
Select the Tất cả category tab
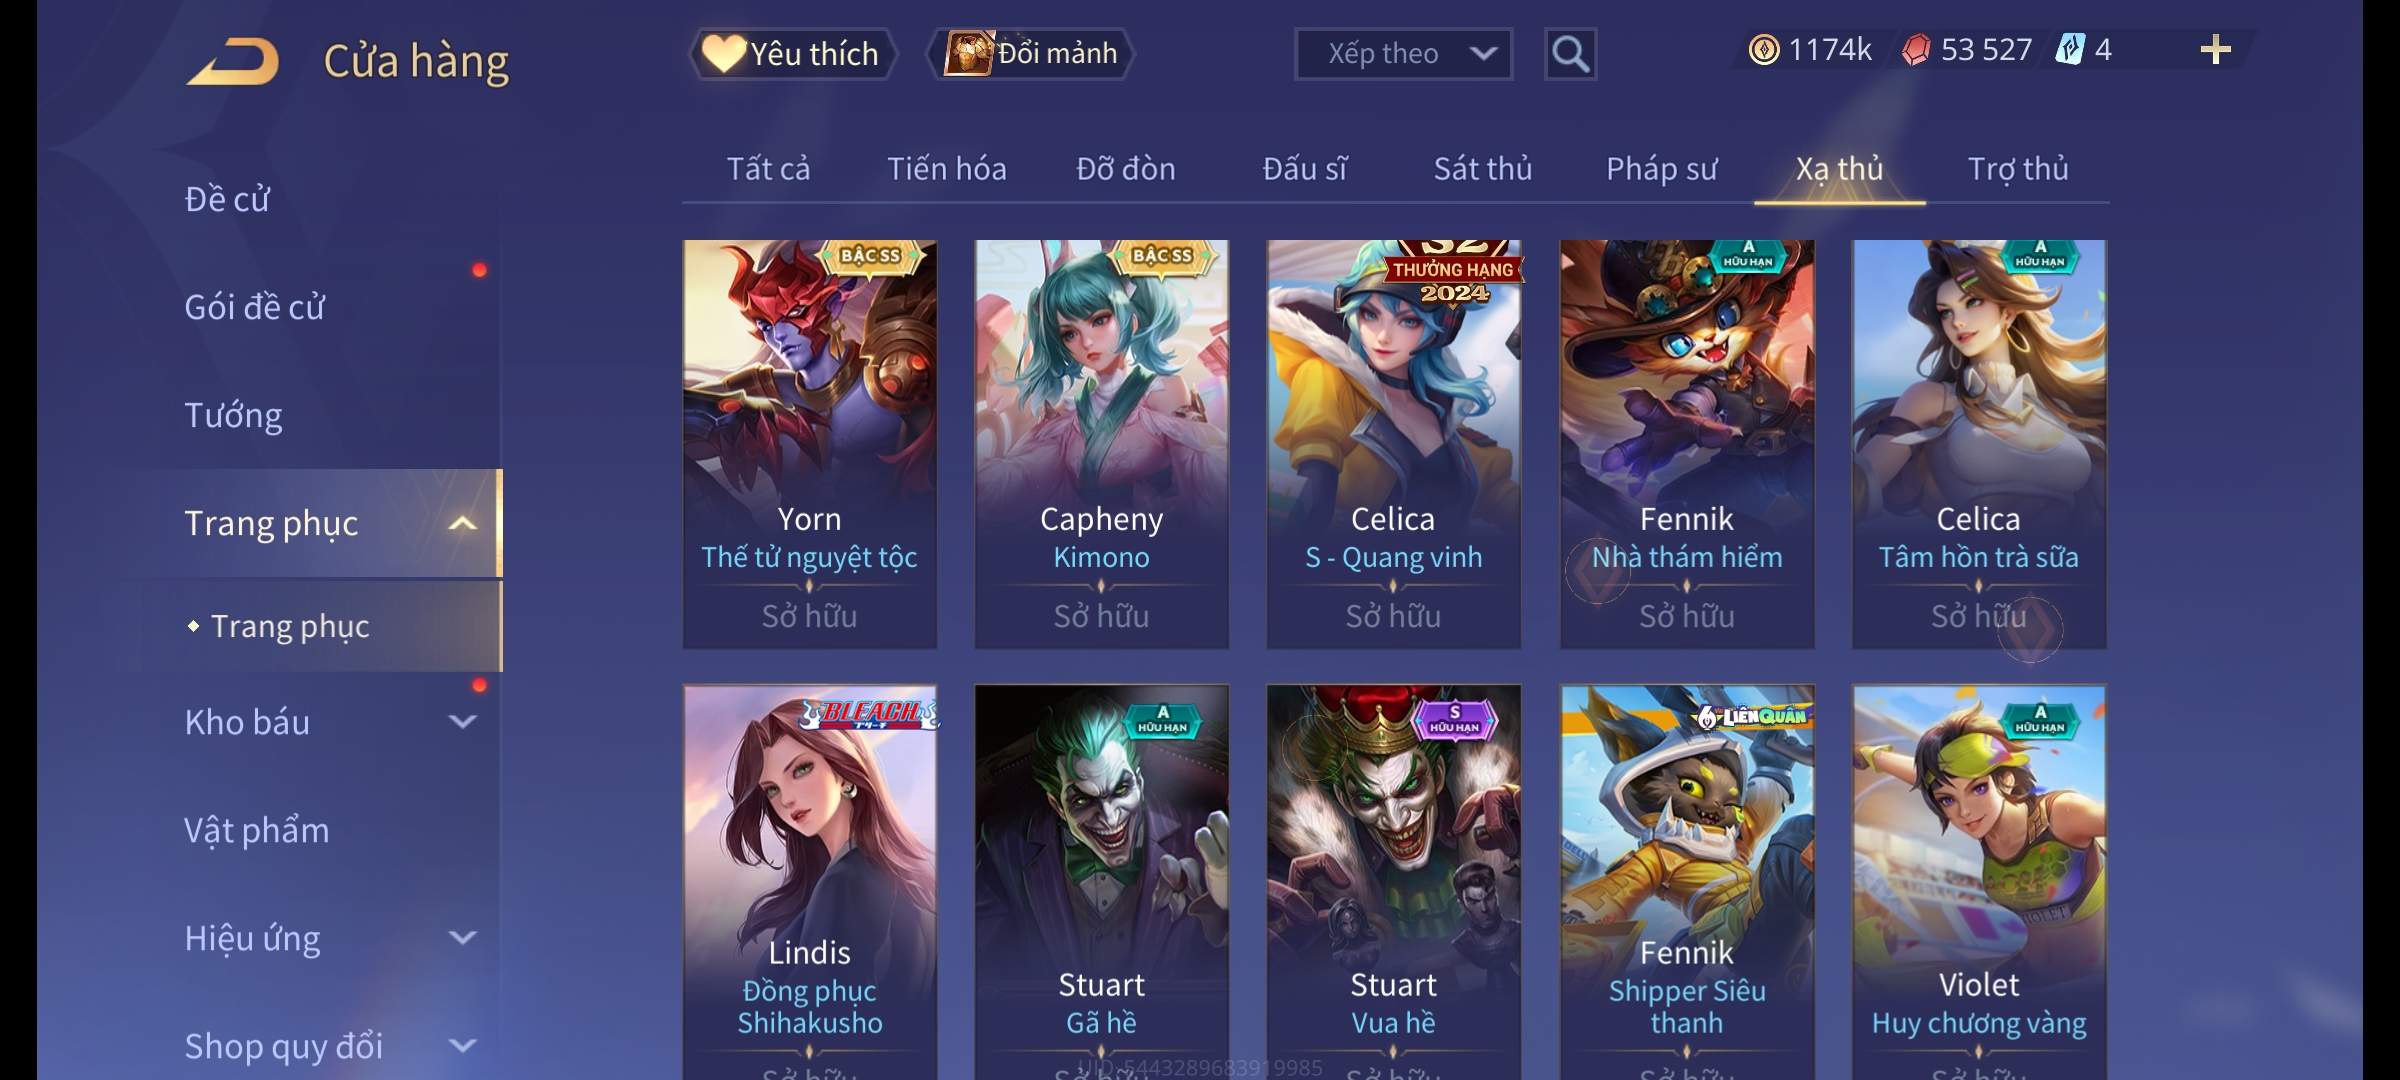pos(768,169)
